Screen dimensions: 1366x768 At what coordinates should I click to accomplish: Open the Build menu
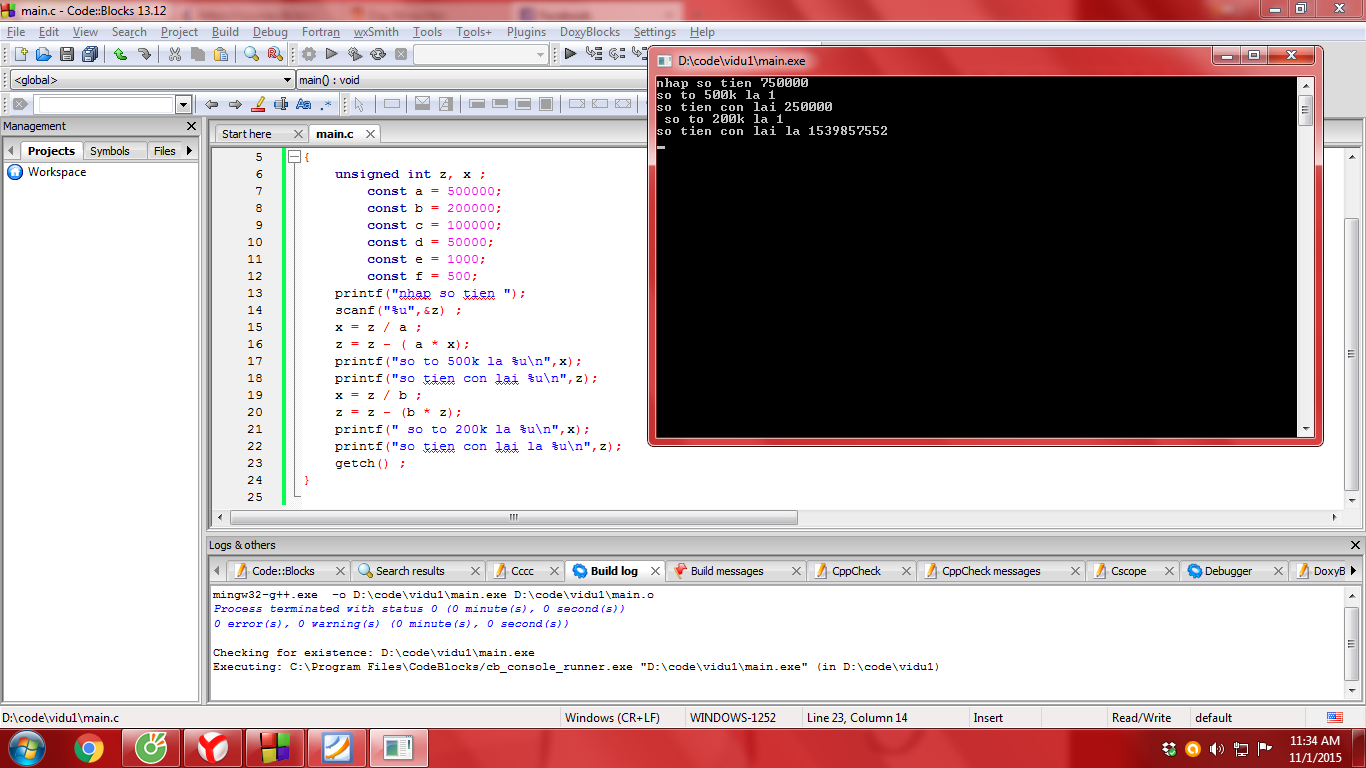[225, 32]
